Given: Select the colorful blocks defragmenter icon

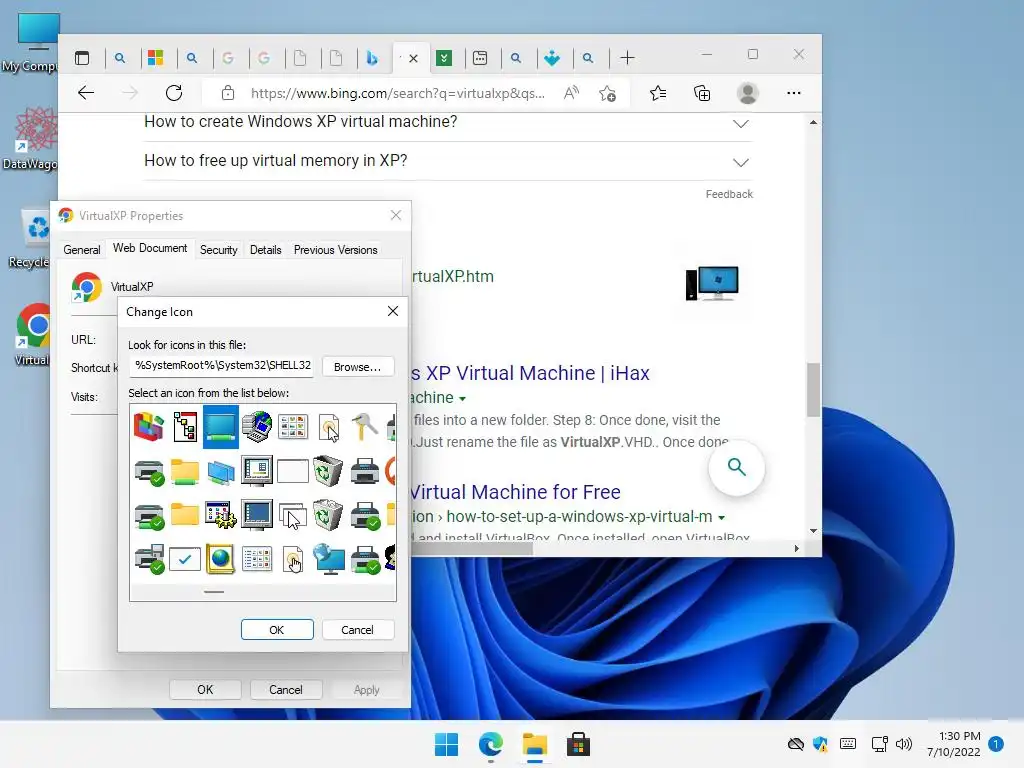Looking at the screenshot, I should coord(149,426).
